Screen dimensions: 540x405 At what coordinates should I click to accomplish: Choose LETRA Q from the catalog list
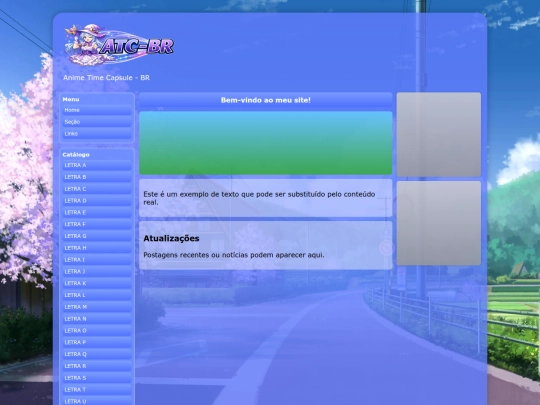[97, 354]
